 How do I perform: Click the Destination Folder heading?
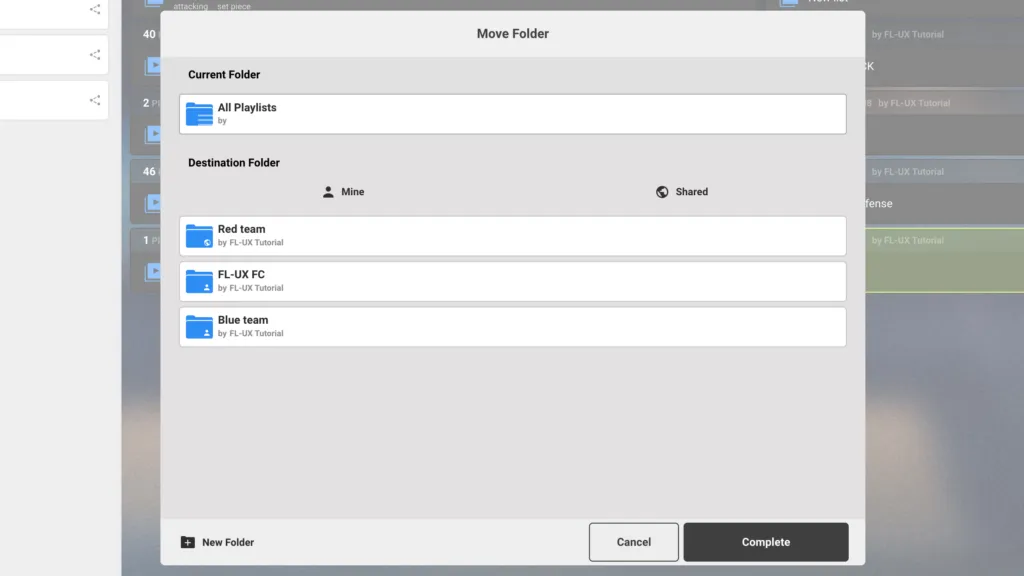tap(234, 163)
